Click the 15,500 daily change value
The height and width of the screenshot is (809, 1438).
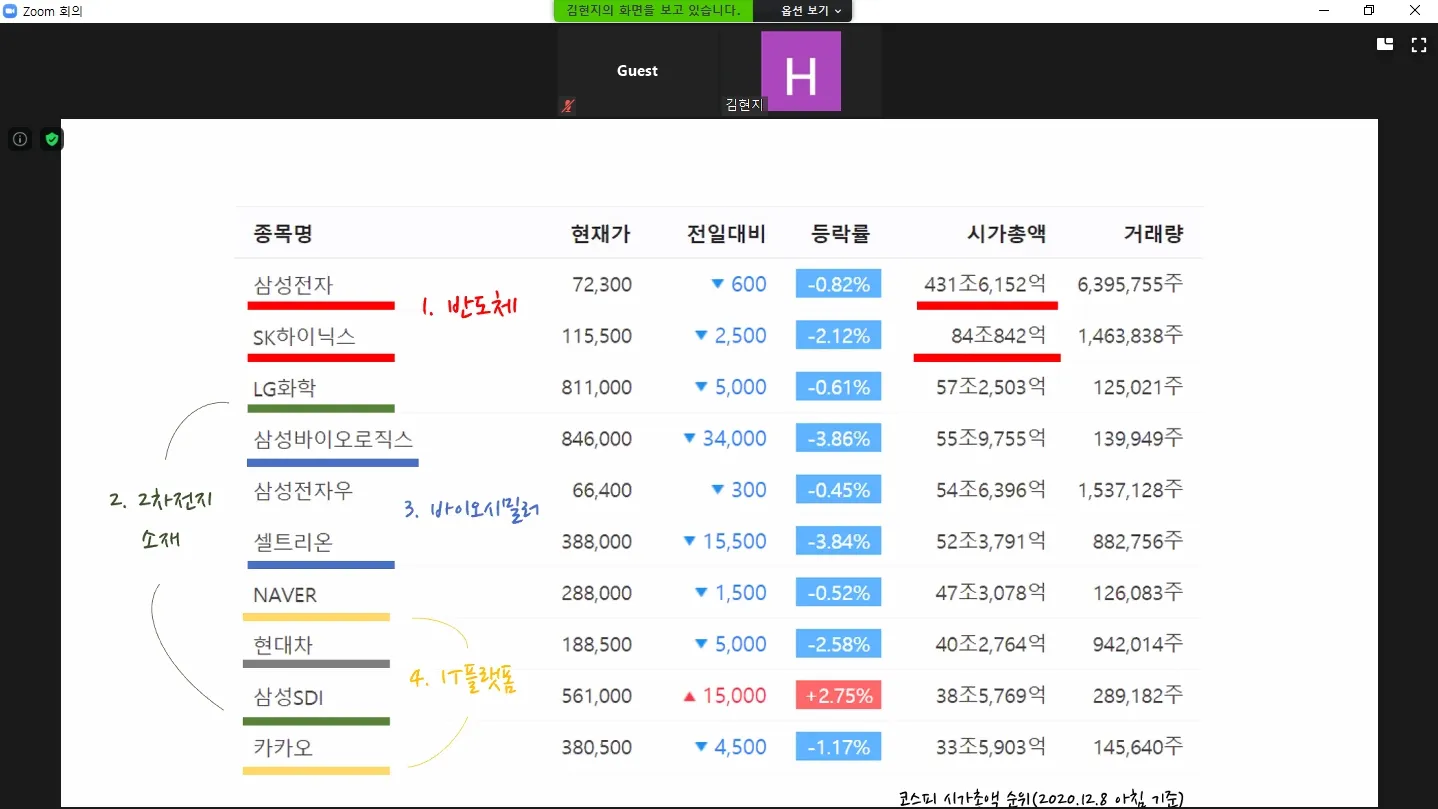[x=735, y=541]
